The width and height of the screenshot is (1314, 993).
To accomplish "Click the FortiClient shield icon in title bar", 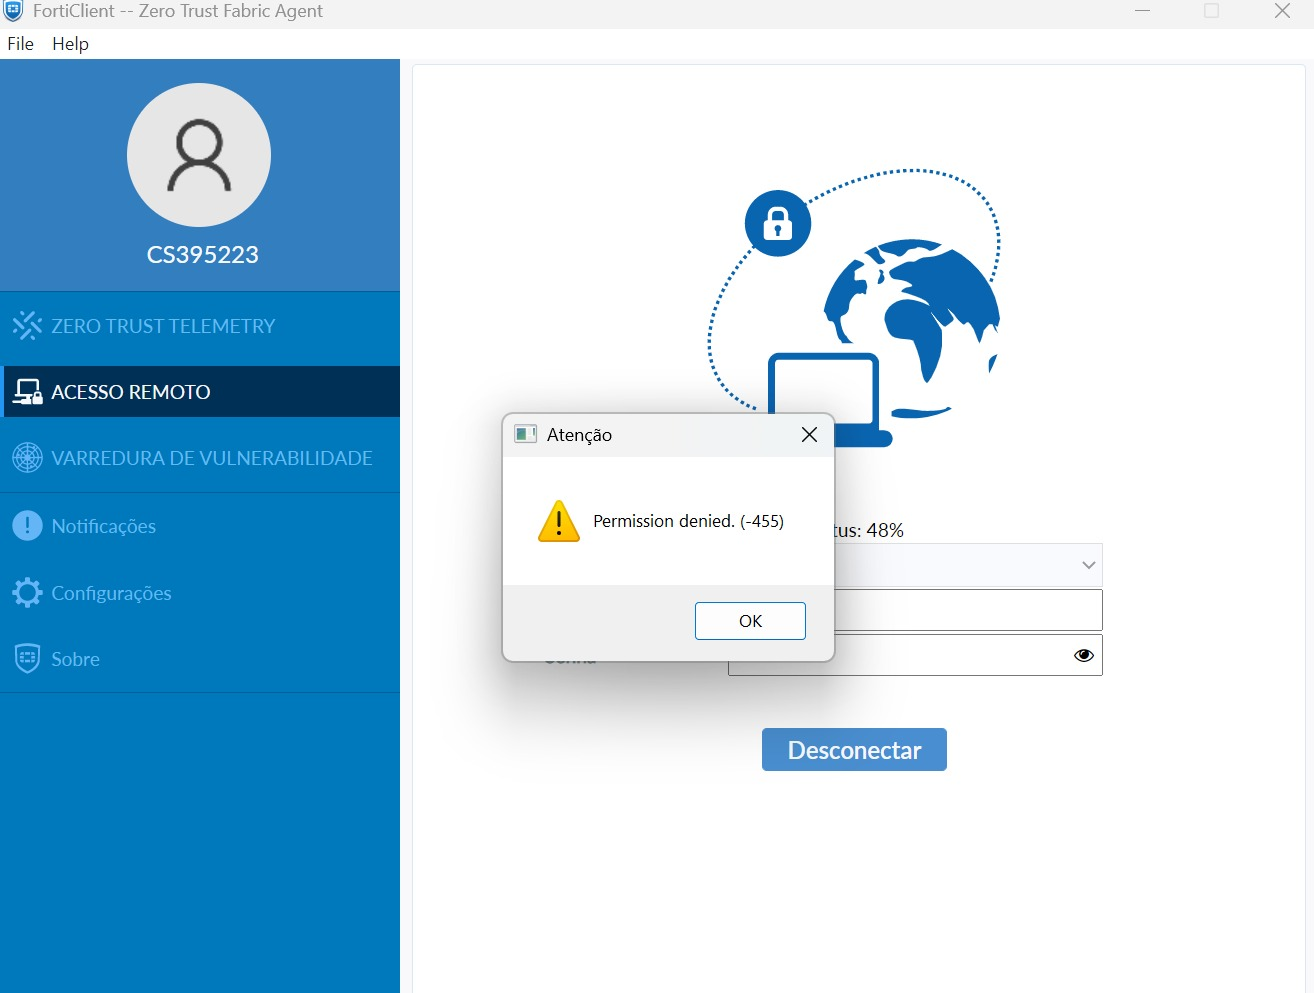I will (13, 11).
